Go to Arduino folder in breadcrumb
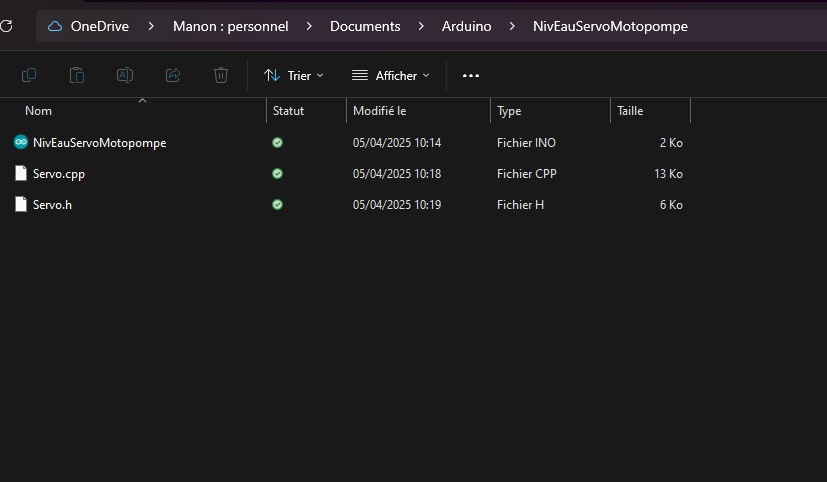This screenshot has width=827, height=482. (x=466, y=26)
